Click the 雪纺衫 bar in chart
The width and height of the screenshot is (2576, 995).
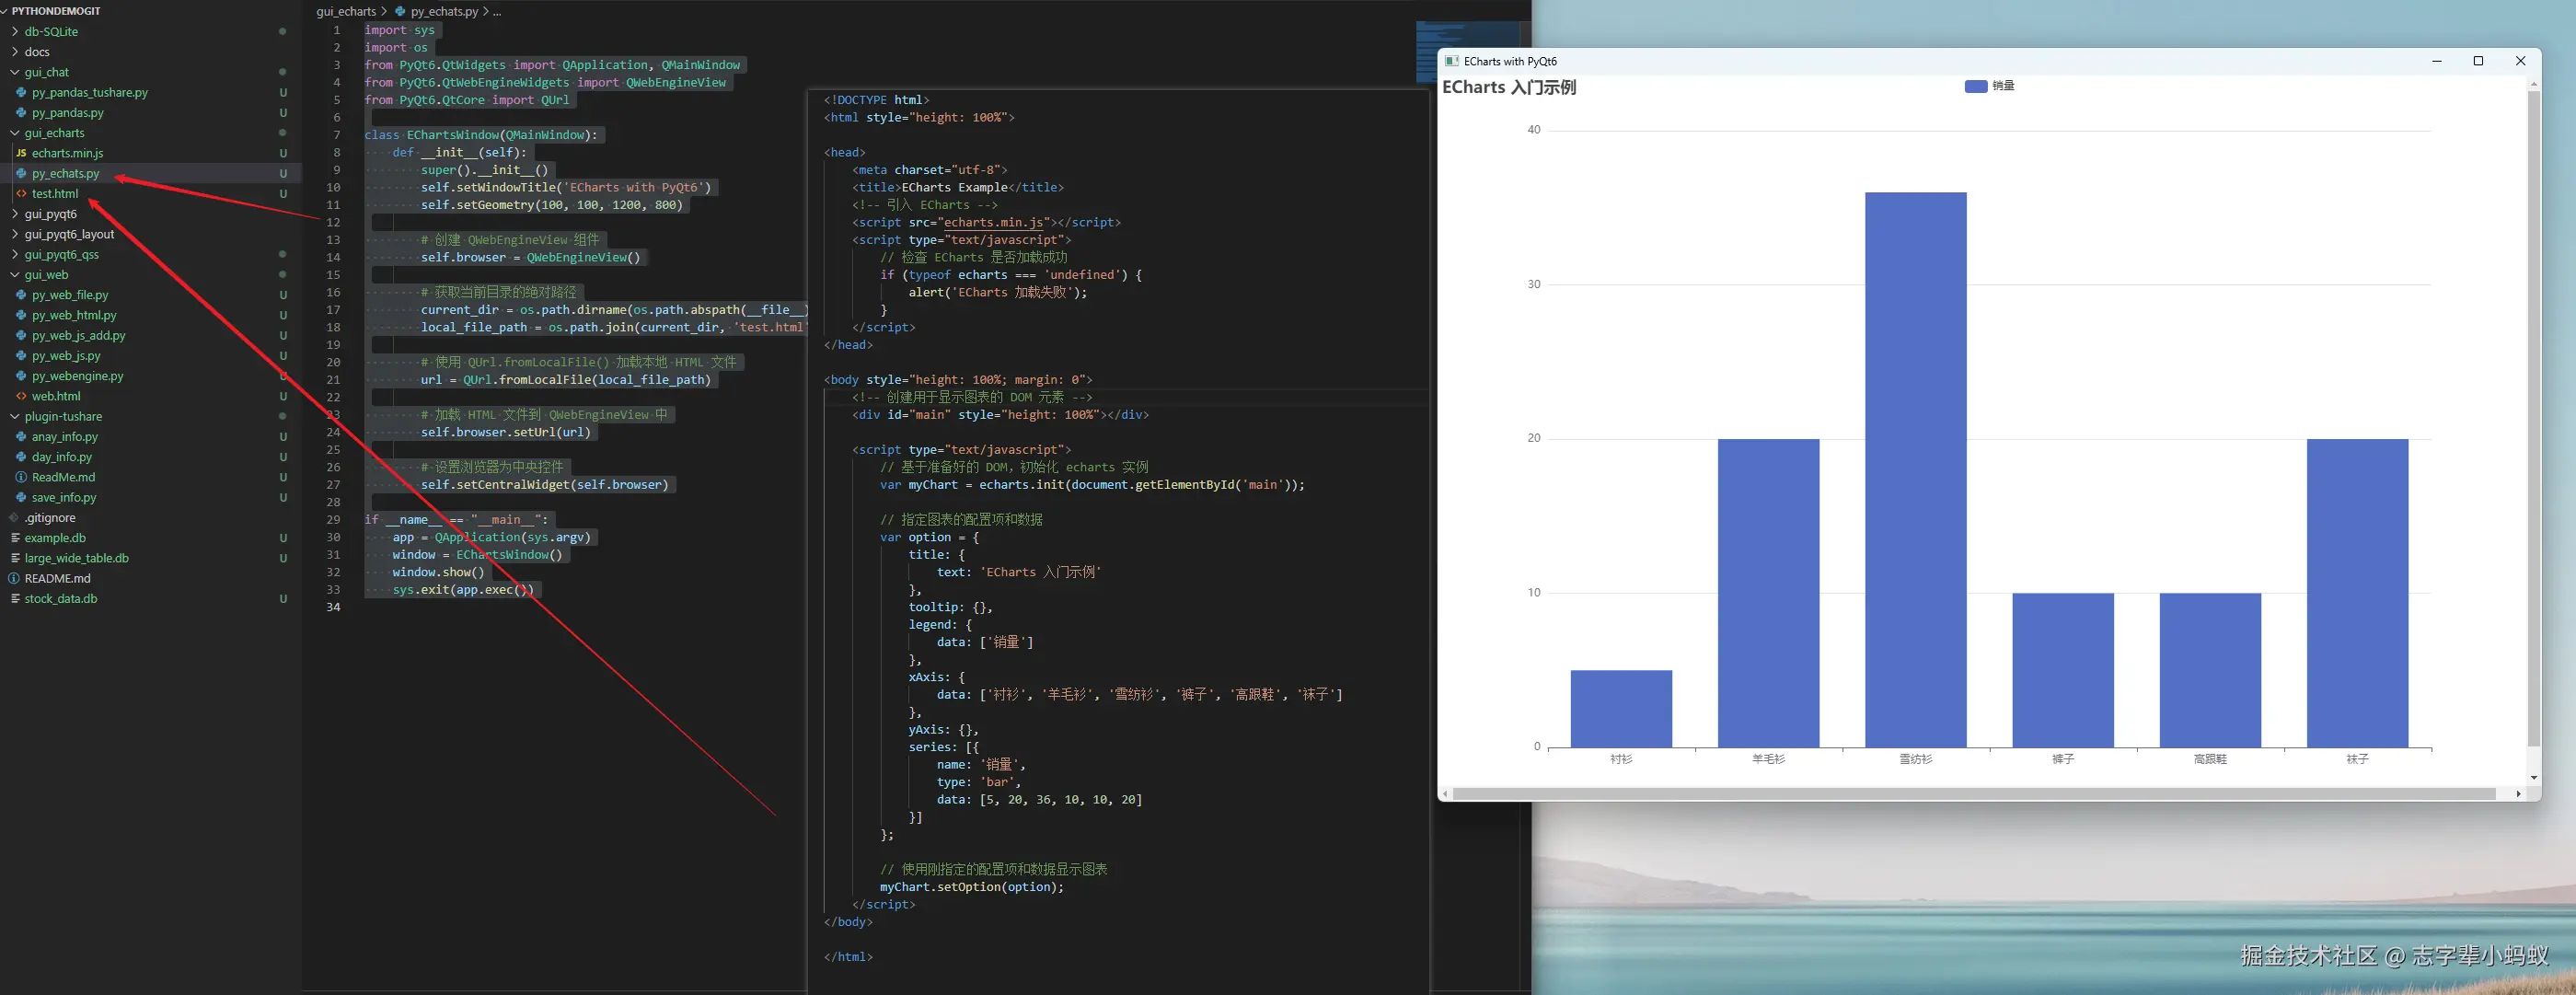pos(1914,470)
